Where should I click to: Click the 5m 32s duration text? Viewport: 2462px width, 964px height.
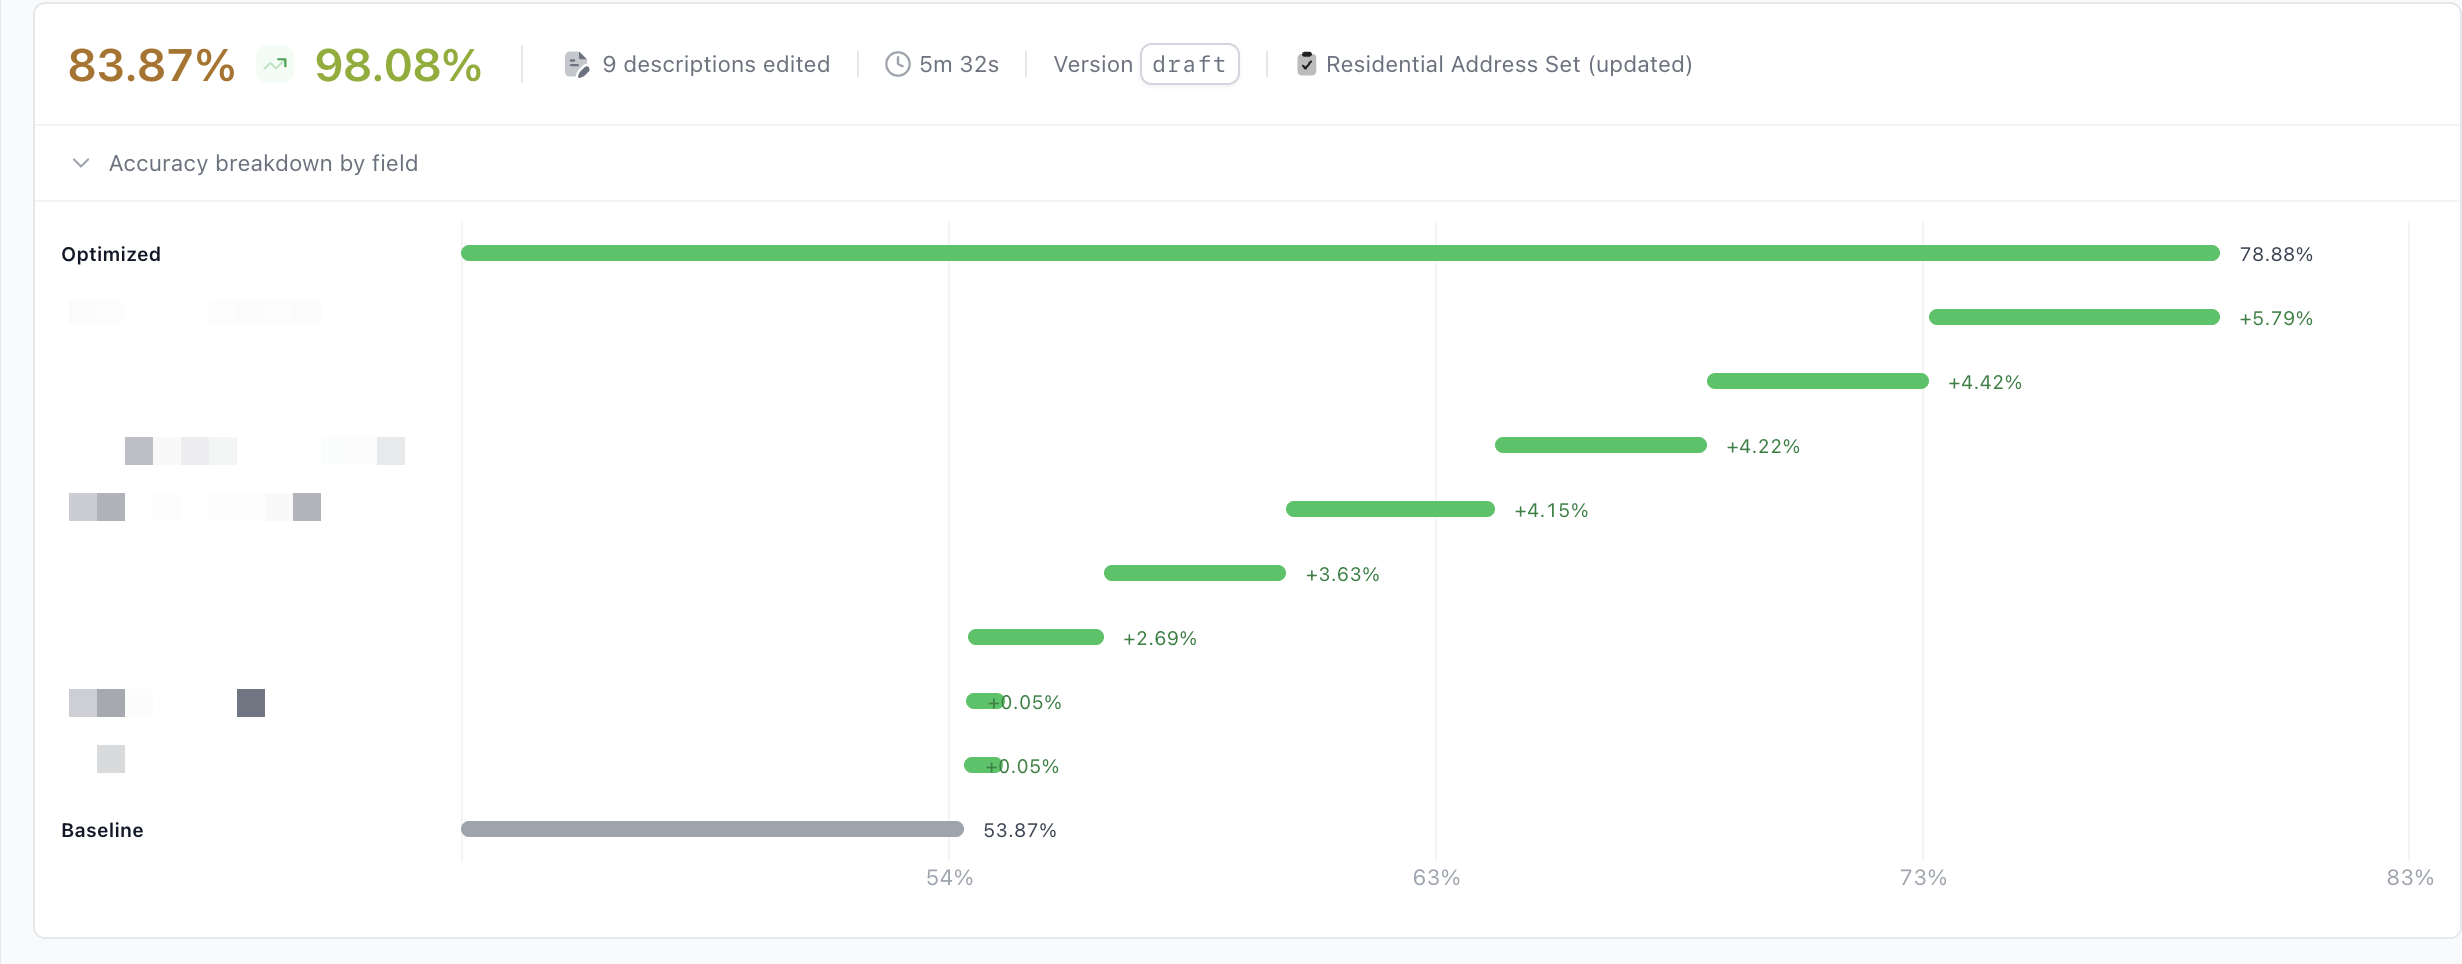coord(958,65)
